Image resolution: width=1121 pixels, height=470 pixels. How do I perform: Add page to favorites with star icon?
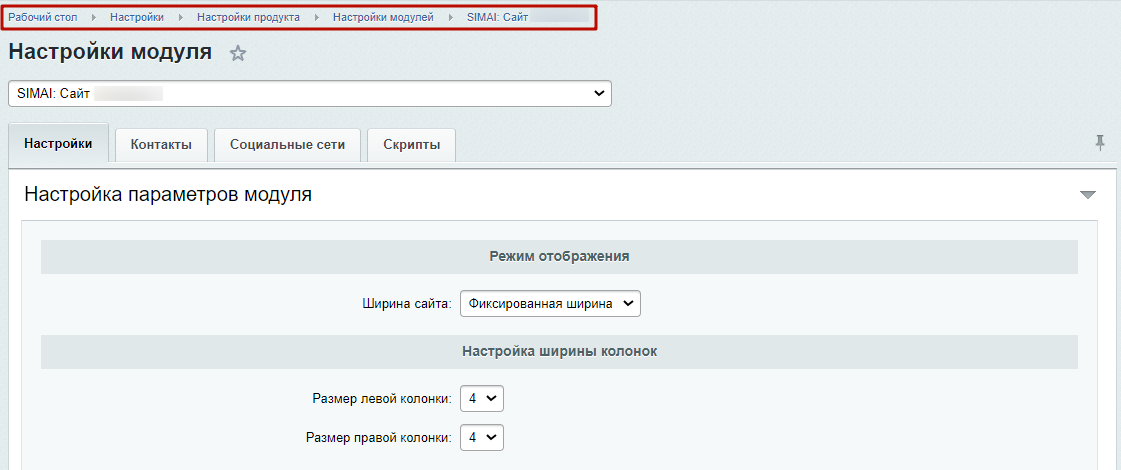[237, 54]
